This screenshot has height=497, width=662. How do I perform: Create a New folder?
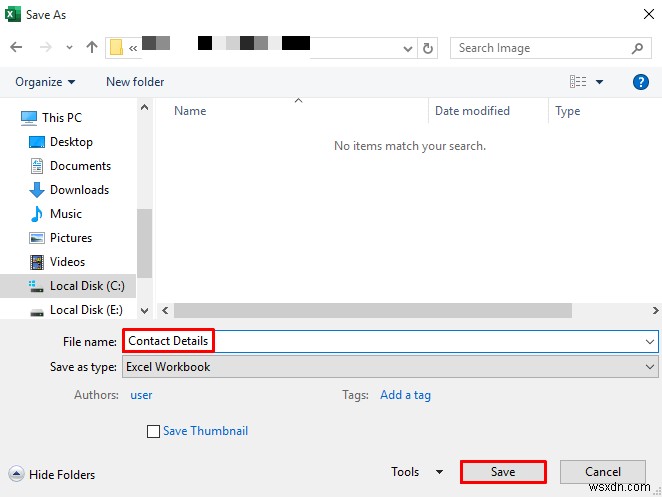pos(135,82)
